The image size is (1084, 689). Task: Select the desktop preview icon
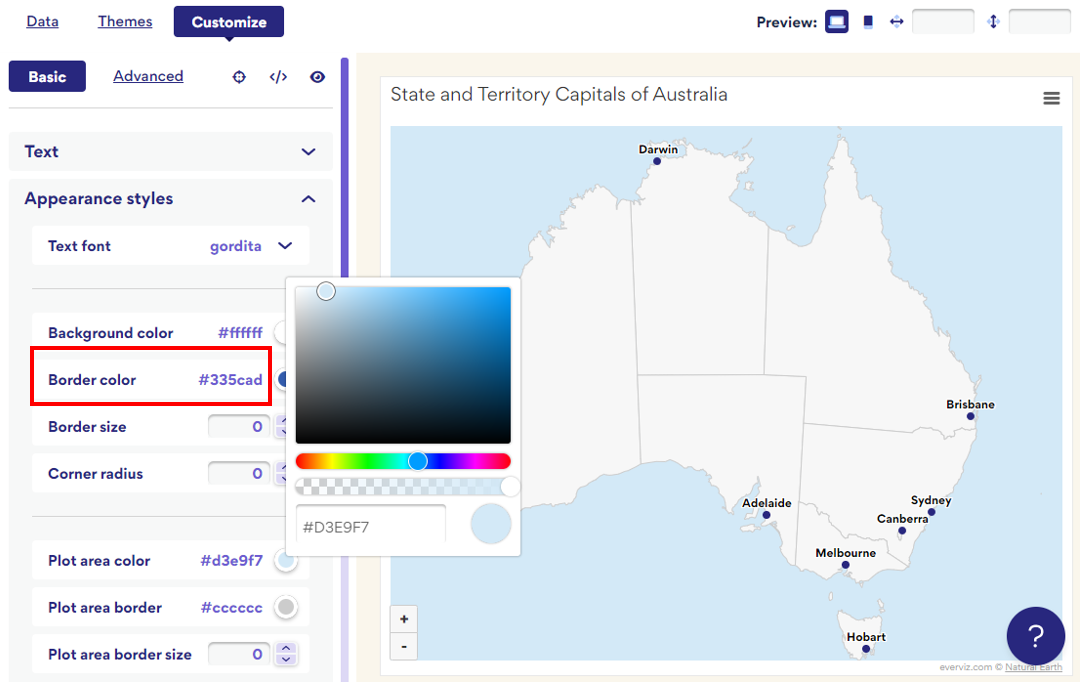tap(836, 20)
